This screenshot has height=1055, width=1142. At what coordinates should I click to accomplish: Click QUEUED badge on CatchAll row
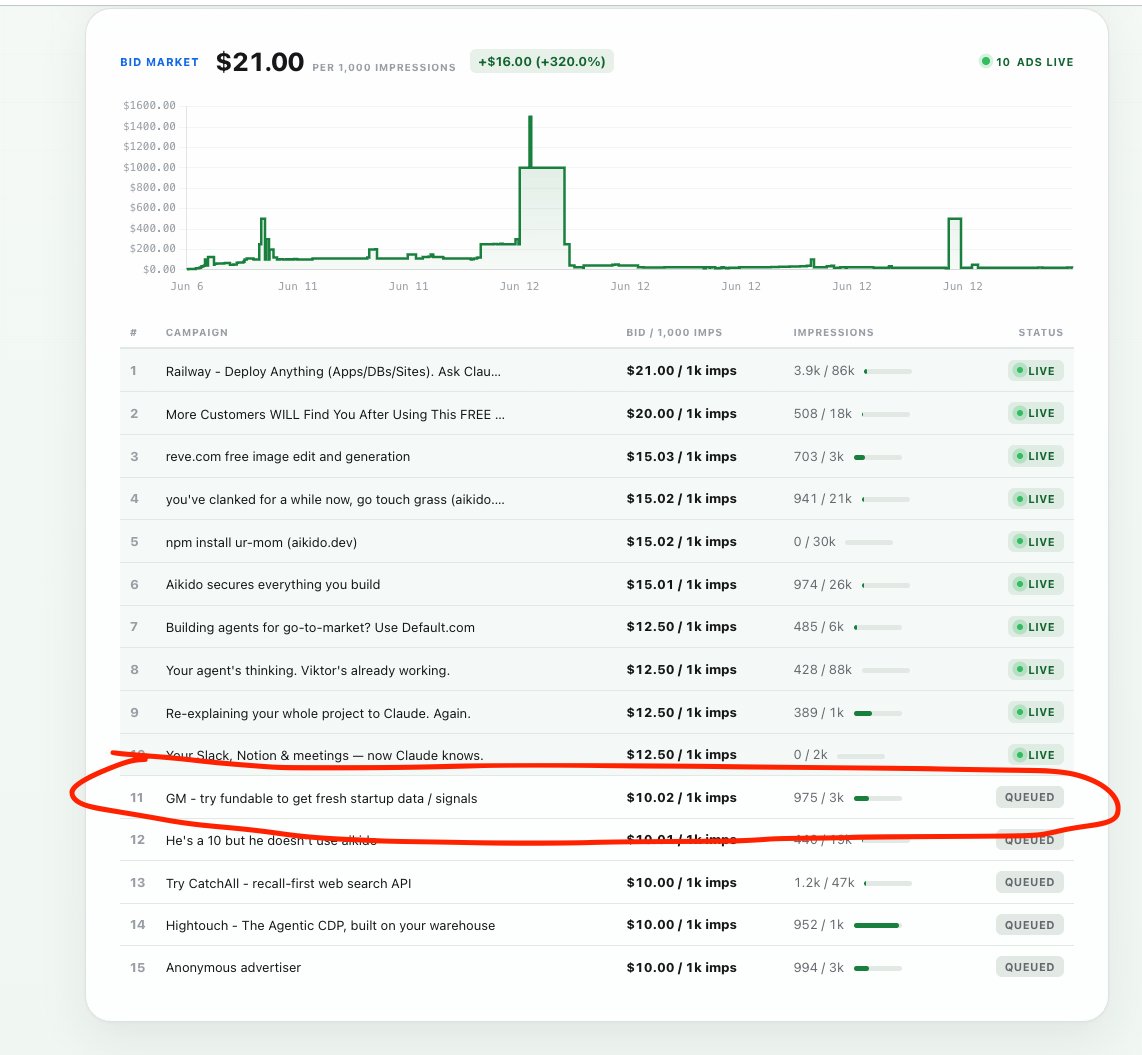click(x=1029, y=882)
